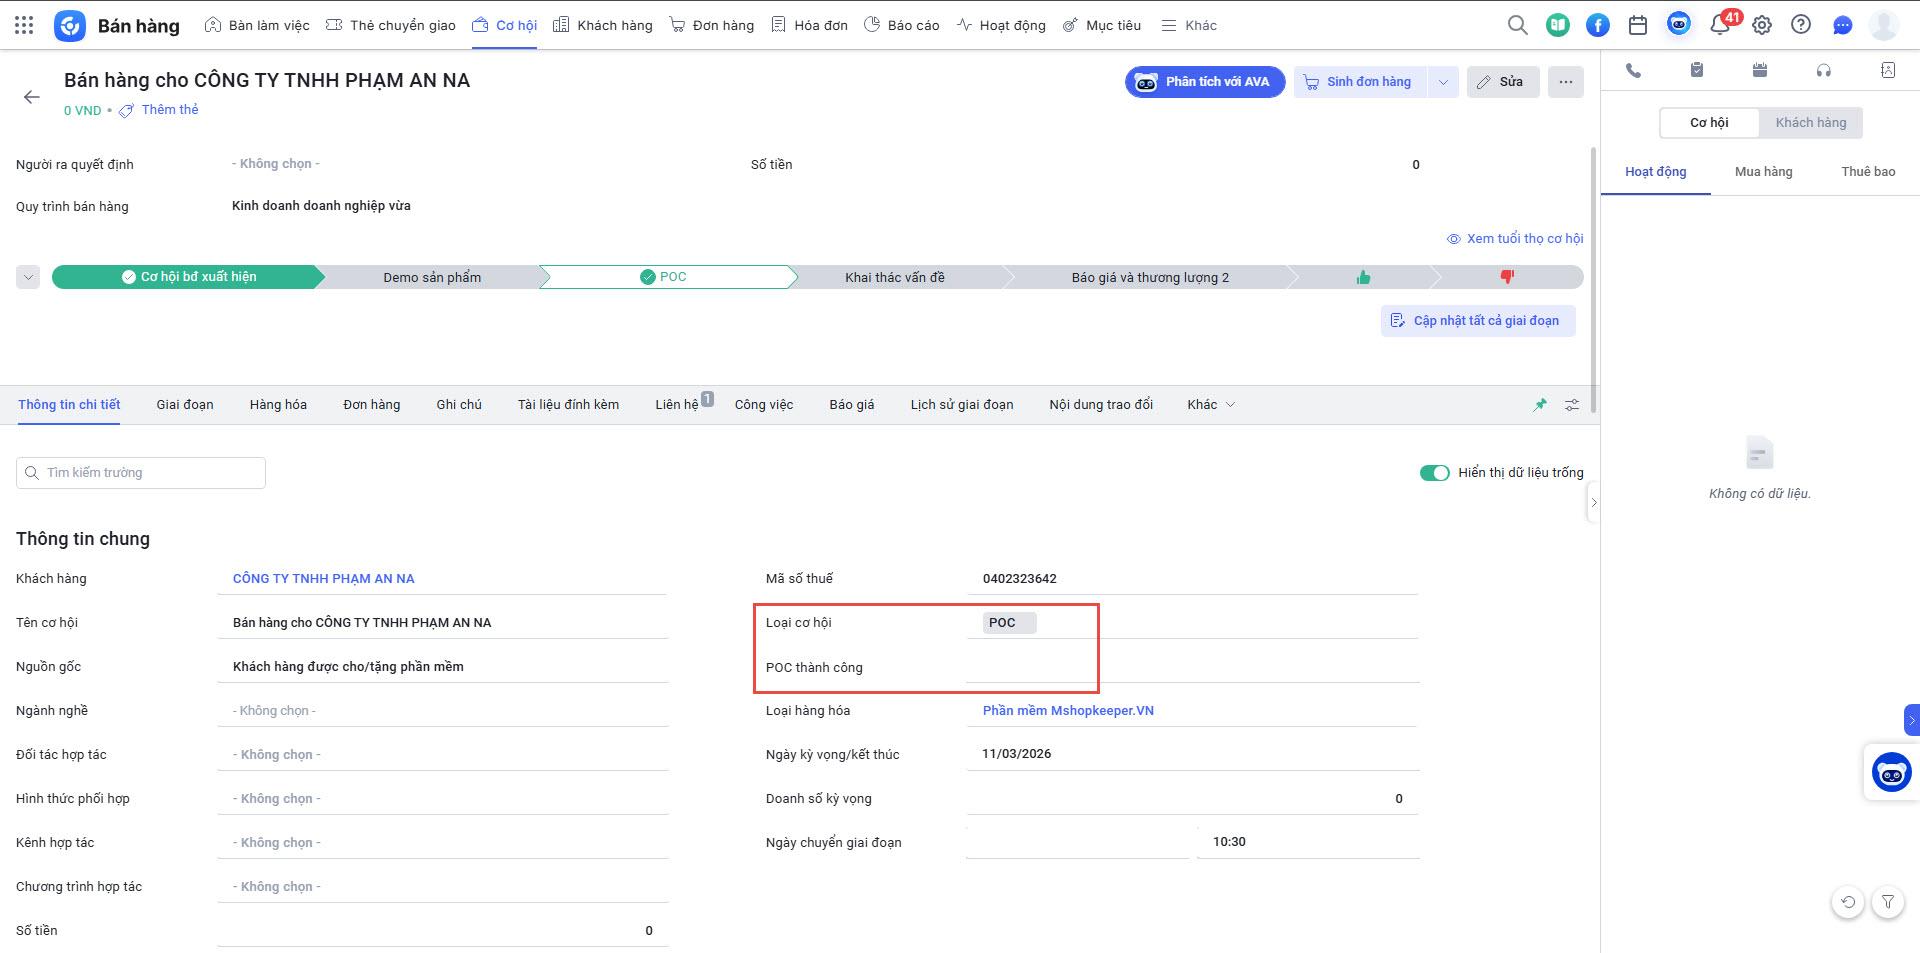
Task: Click Xem tuổi thọ cơ hội eye link
Action: 1515,239
